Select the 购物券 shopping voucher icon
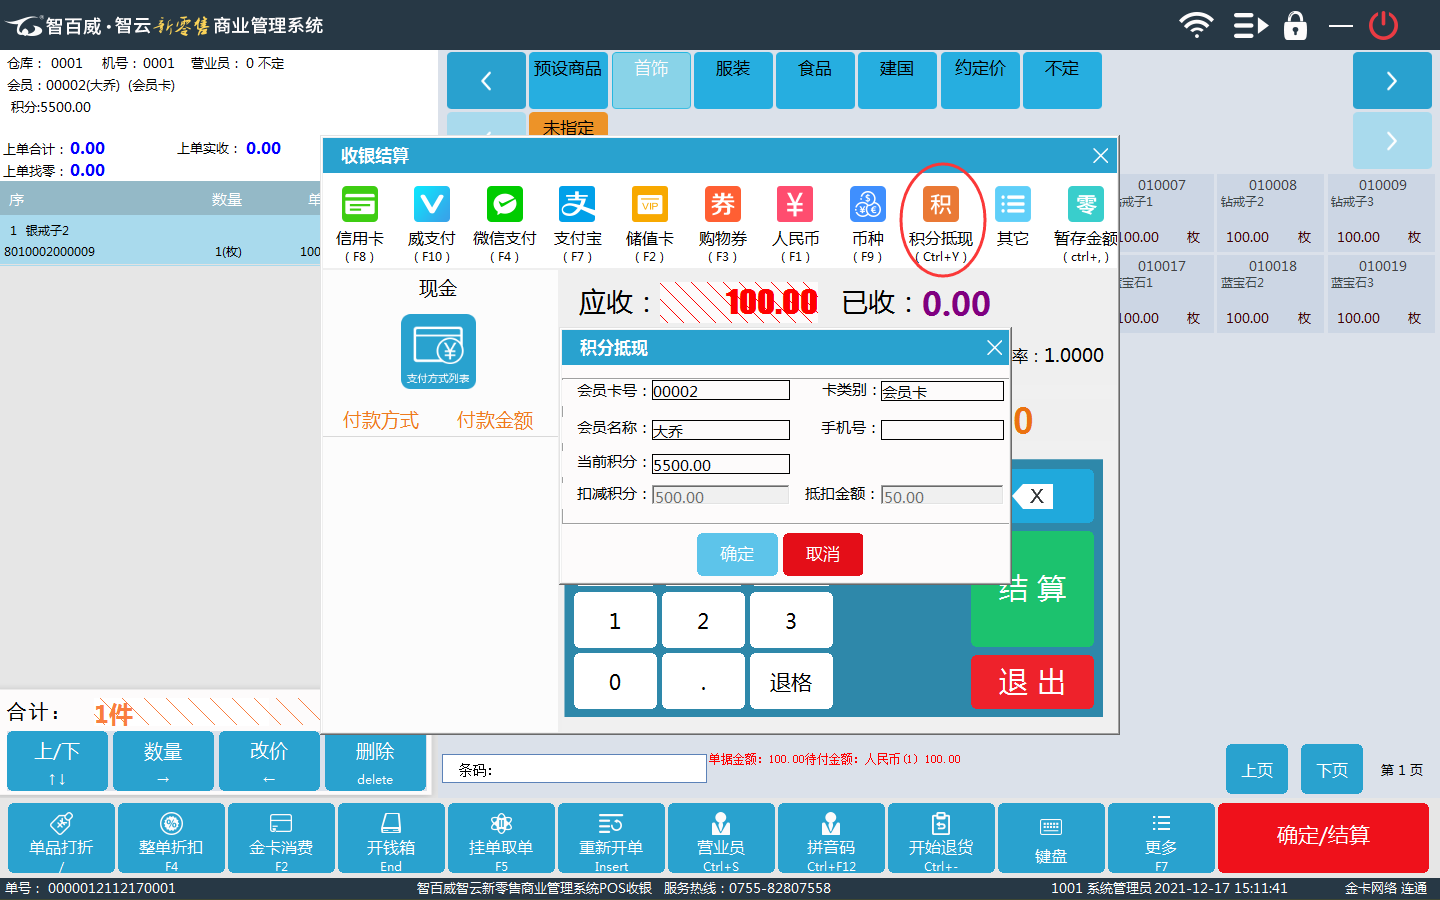The height and width of the screenshot is (900, 1440). pyautogui.click(x=723, y=205)
